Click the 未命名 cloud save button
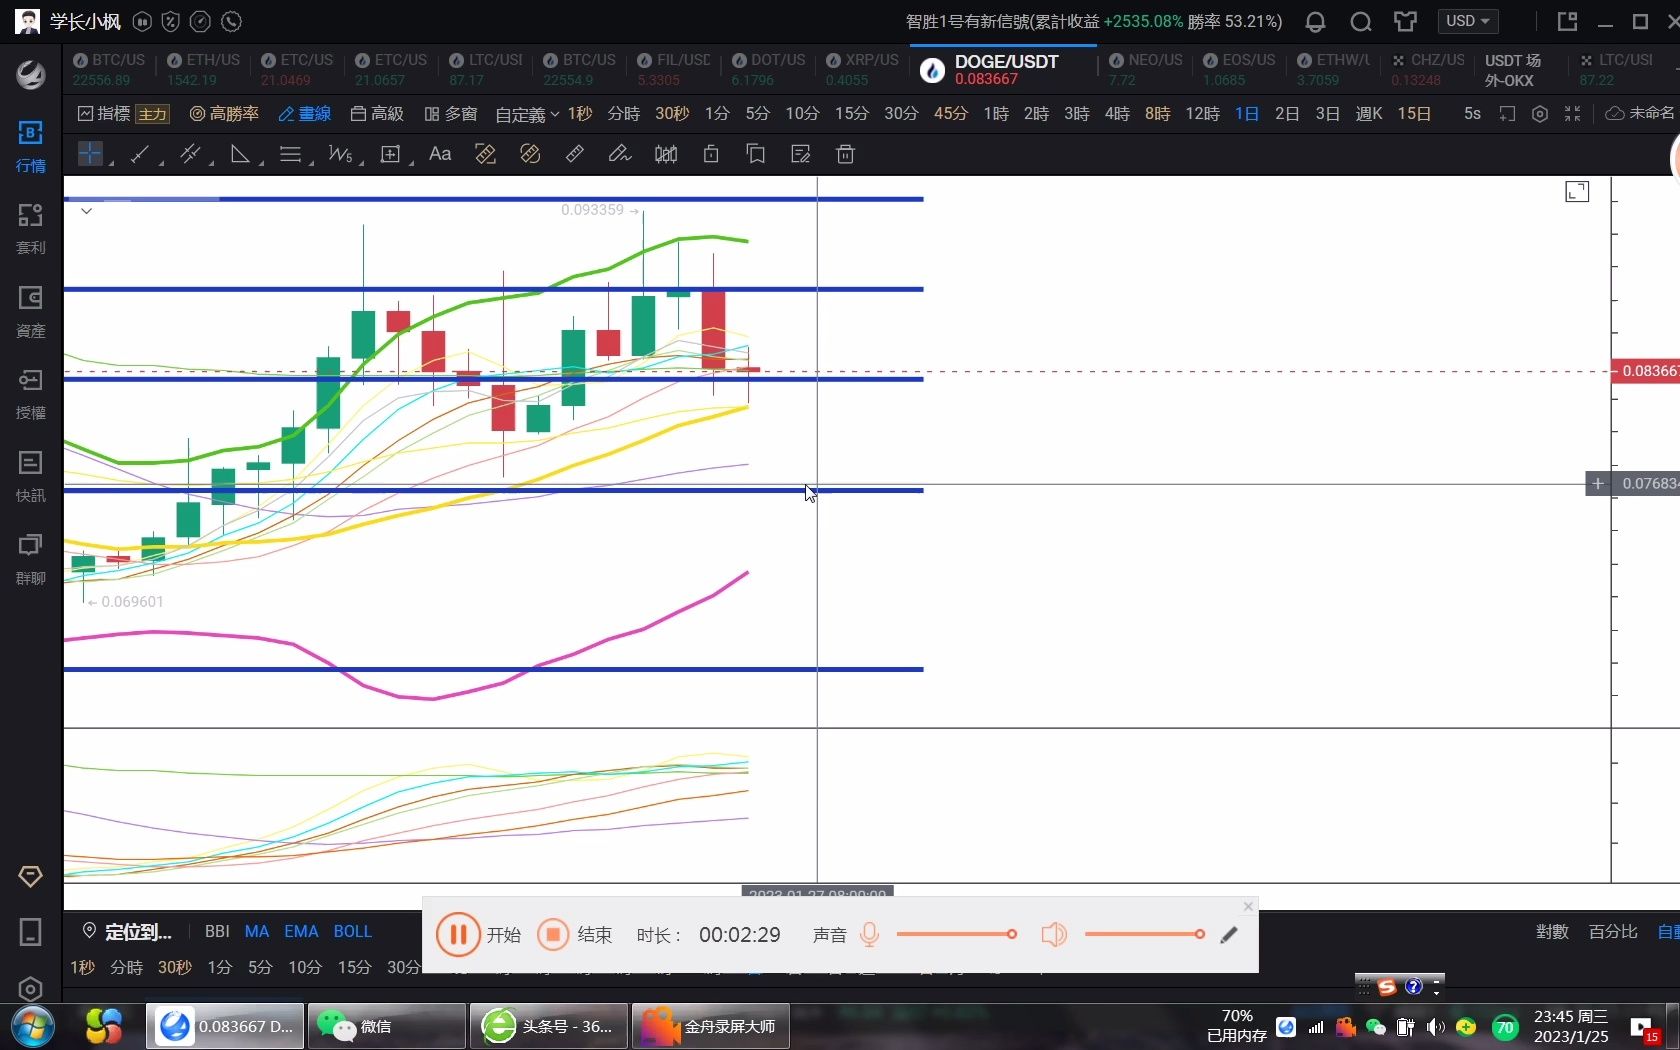This screenshot has width=1680, height=1050. 1640,114
